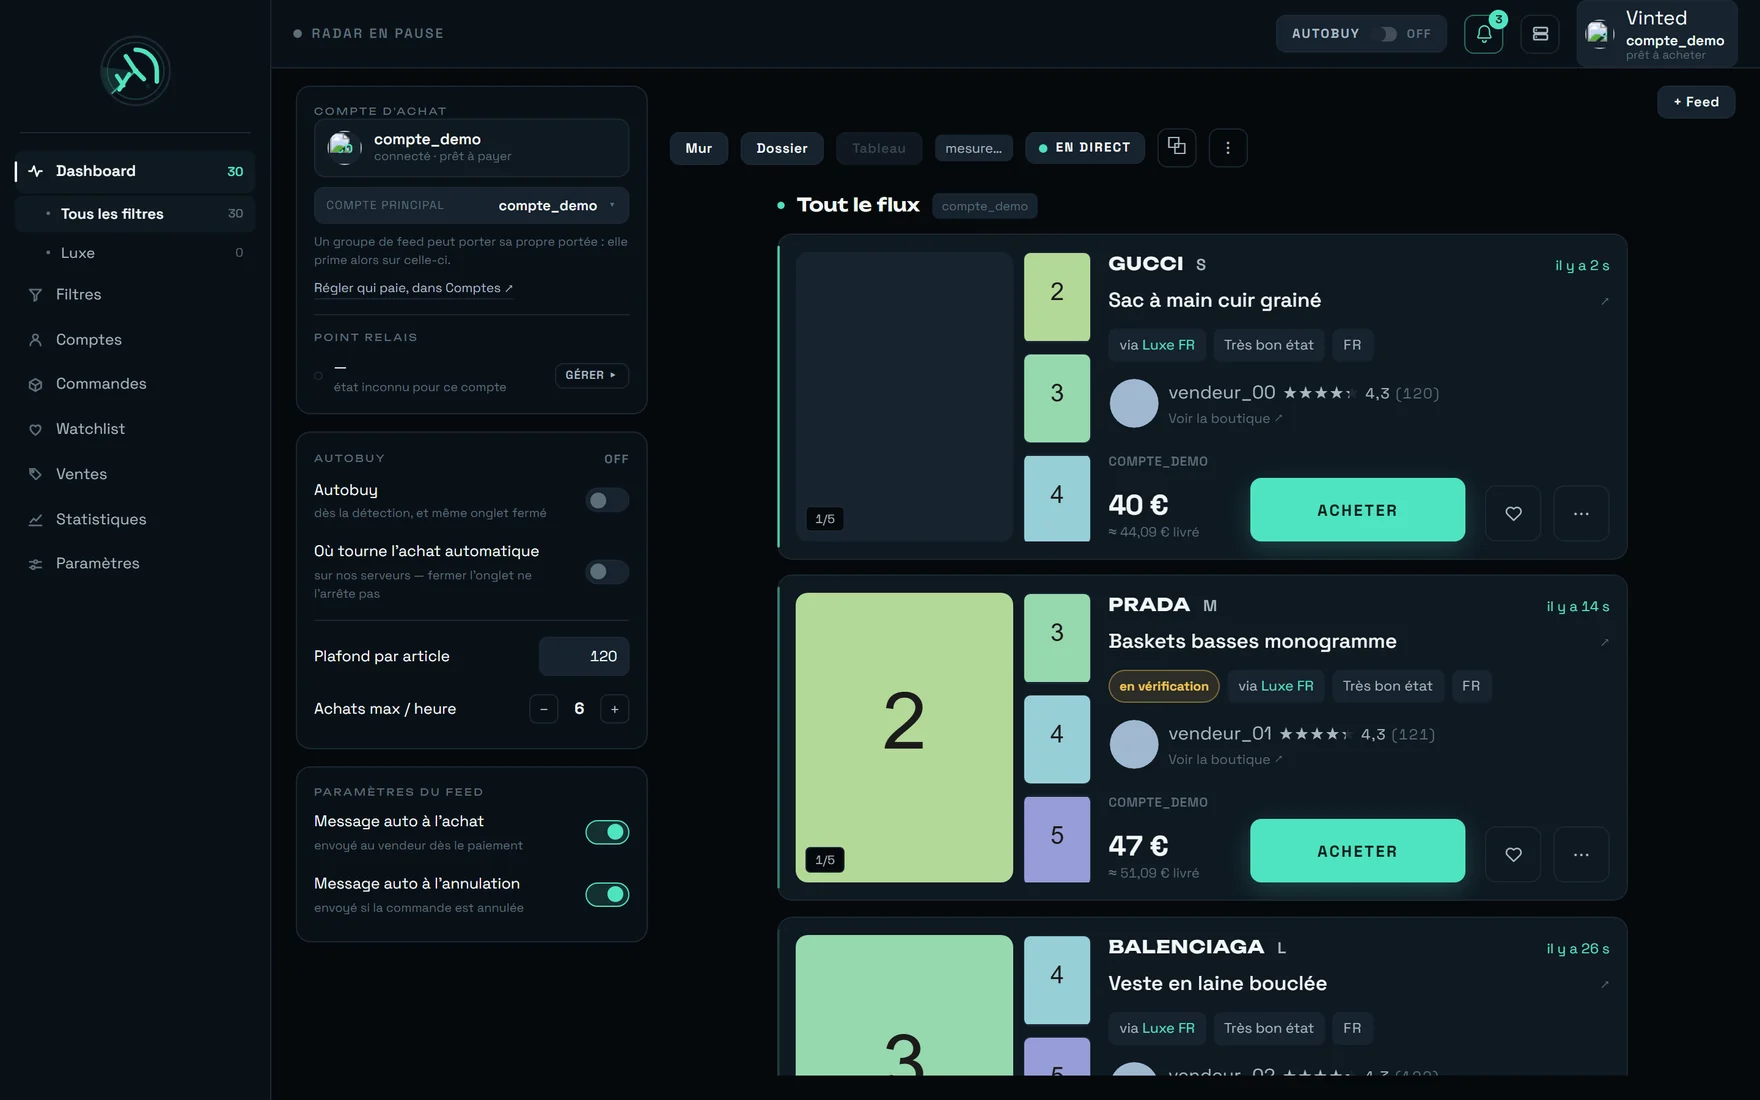Screen dimensions: 1760x1100
Task: Open Ventes from the tag icon
Action: click(36, 474)
